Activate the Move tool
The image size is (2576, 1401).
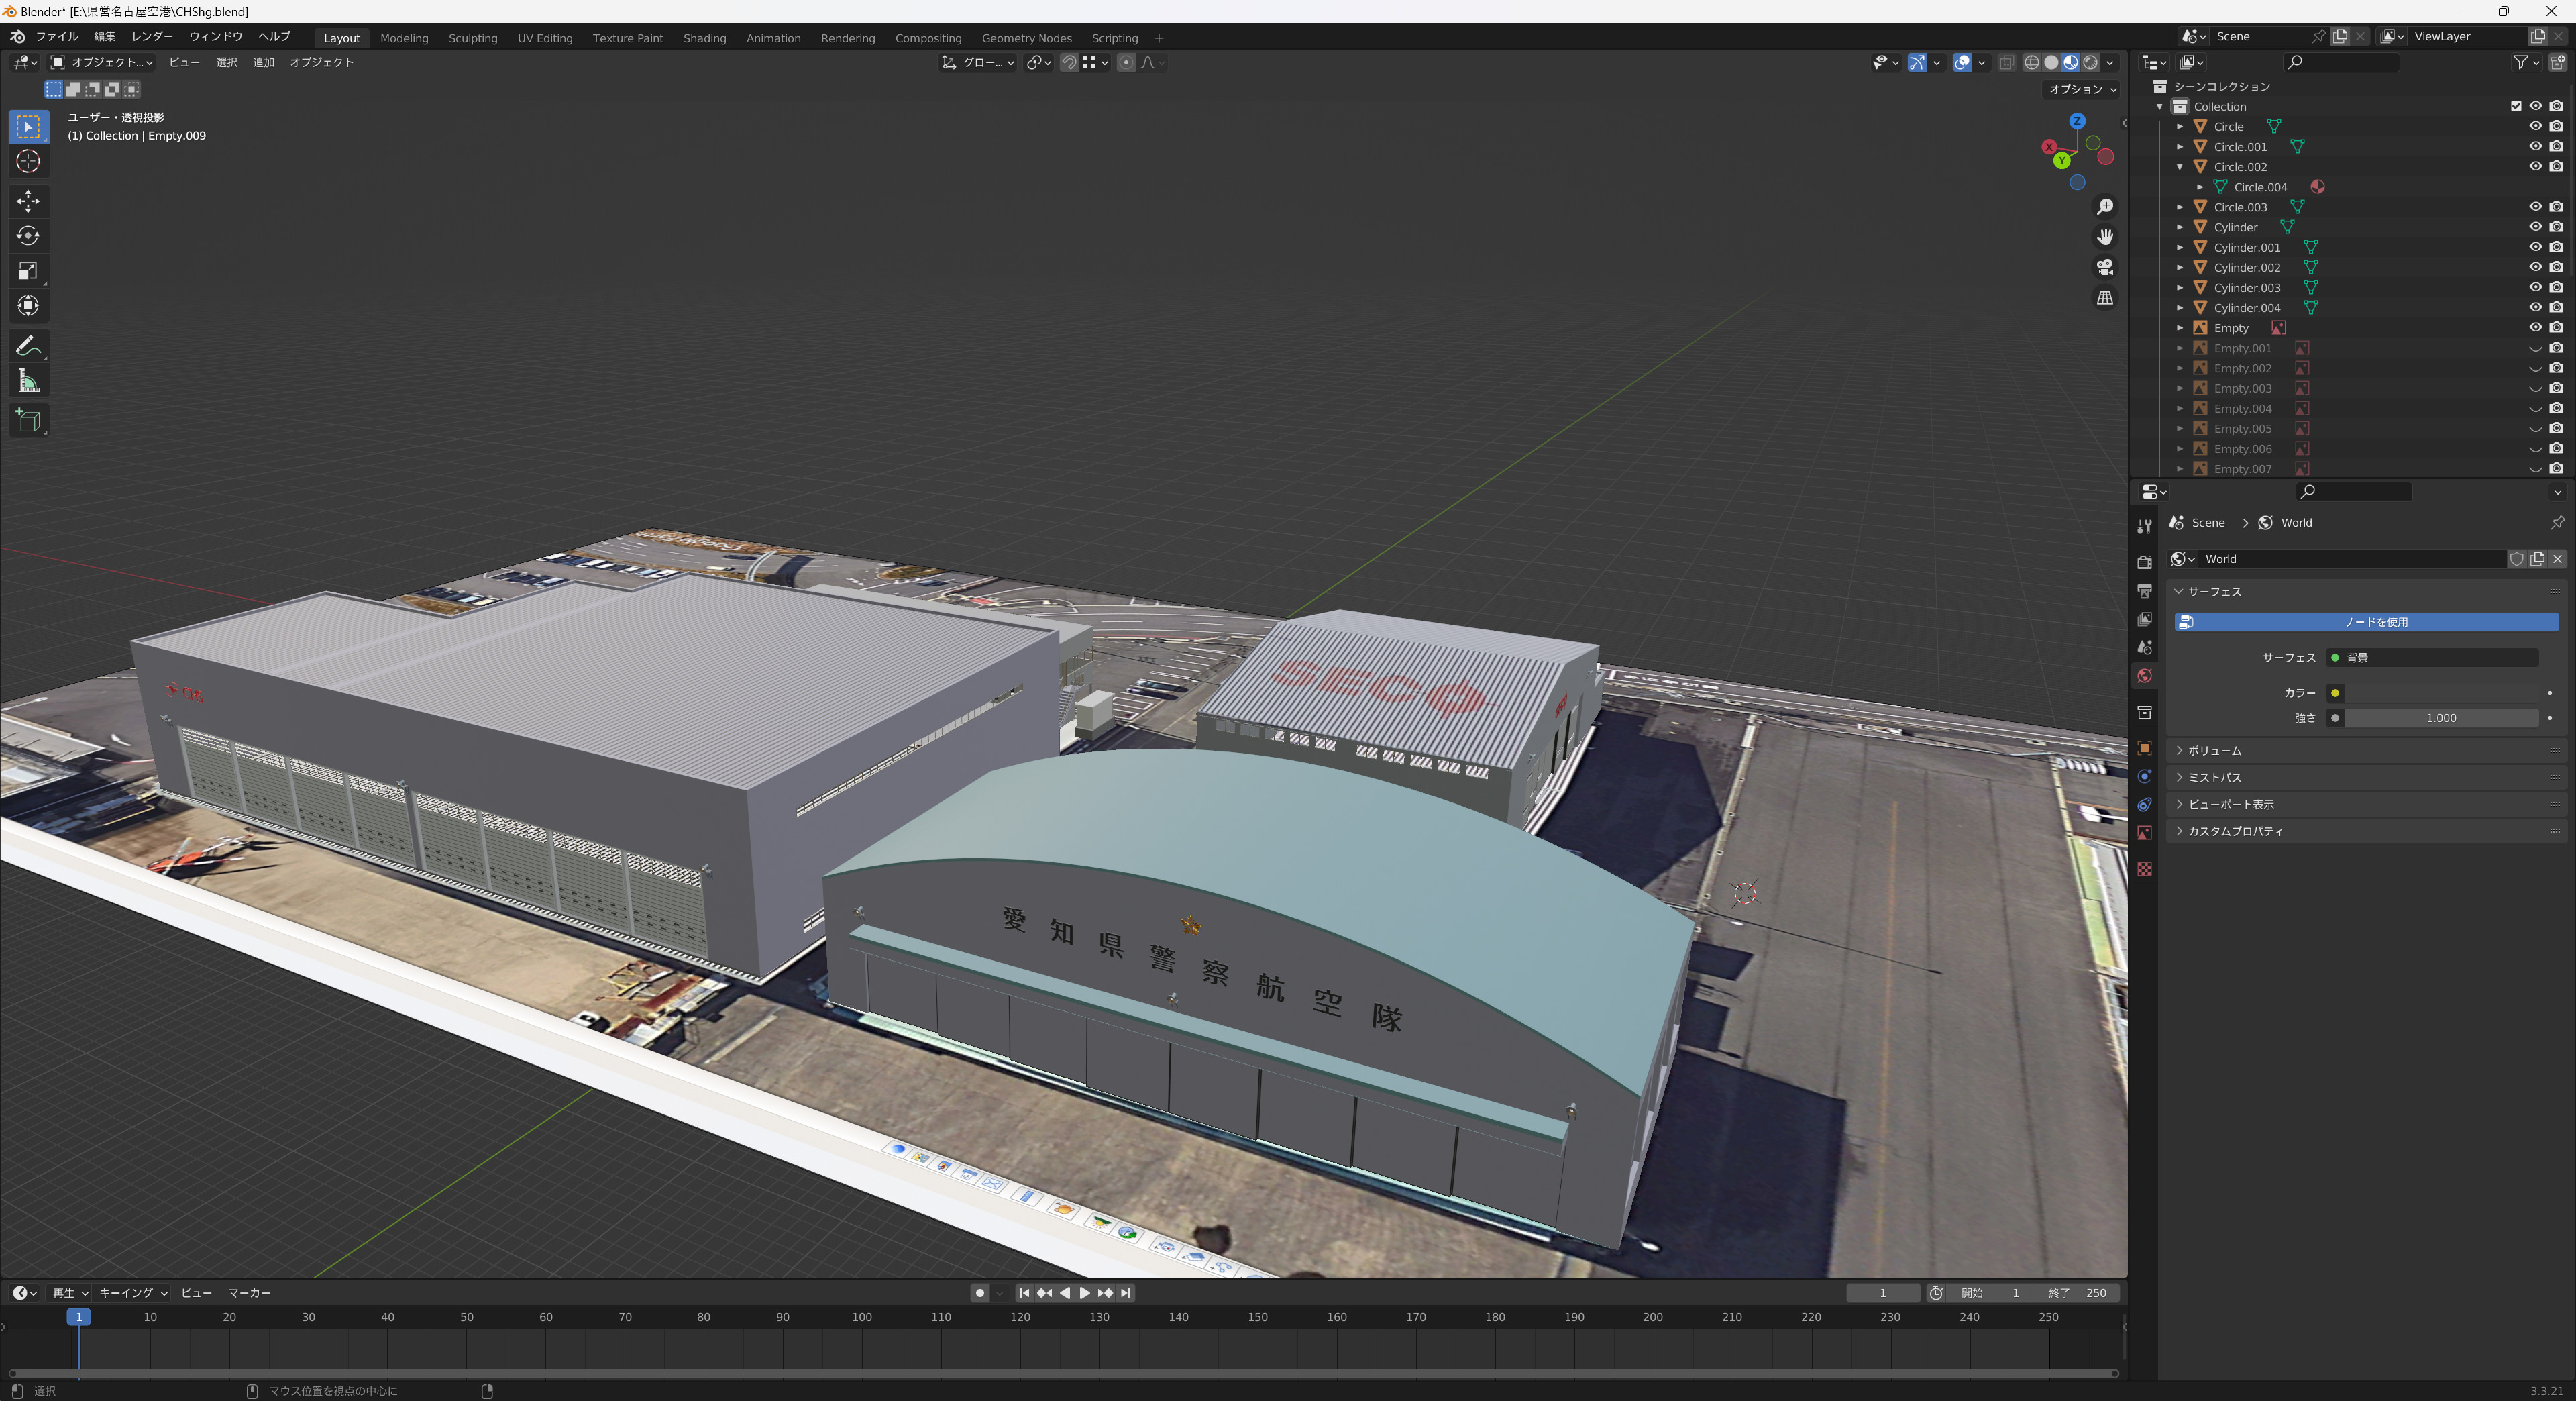tap(28, 201)
